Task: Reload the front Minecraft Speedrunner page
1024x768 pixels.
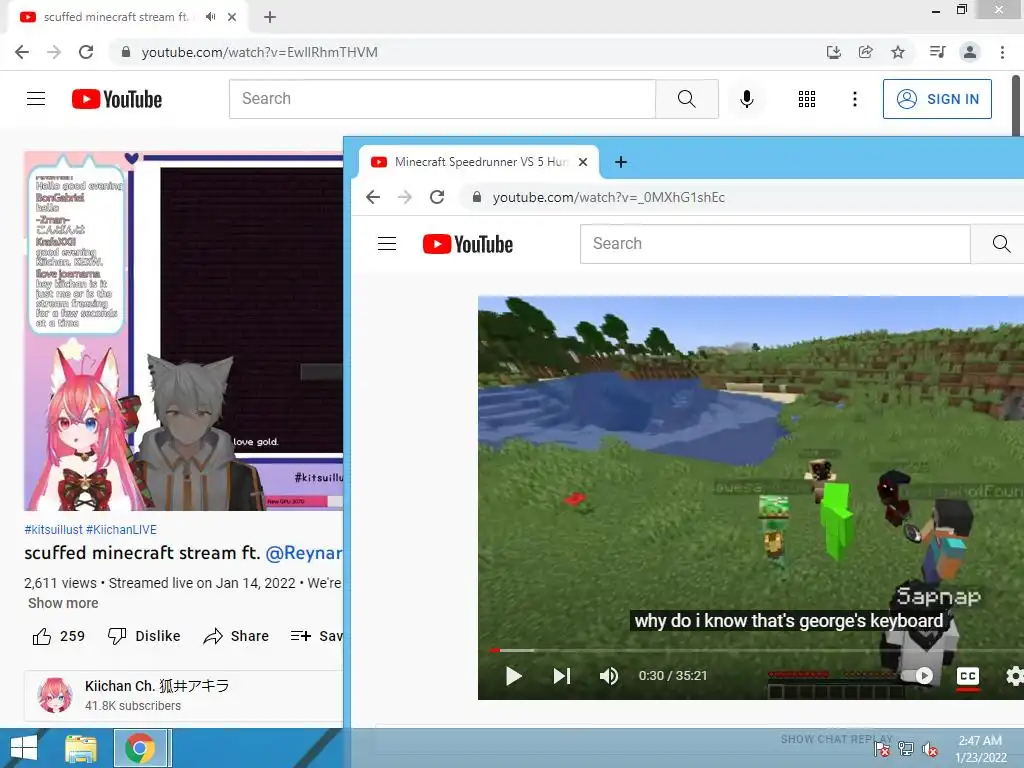Action: coord(437,197)
